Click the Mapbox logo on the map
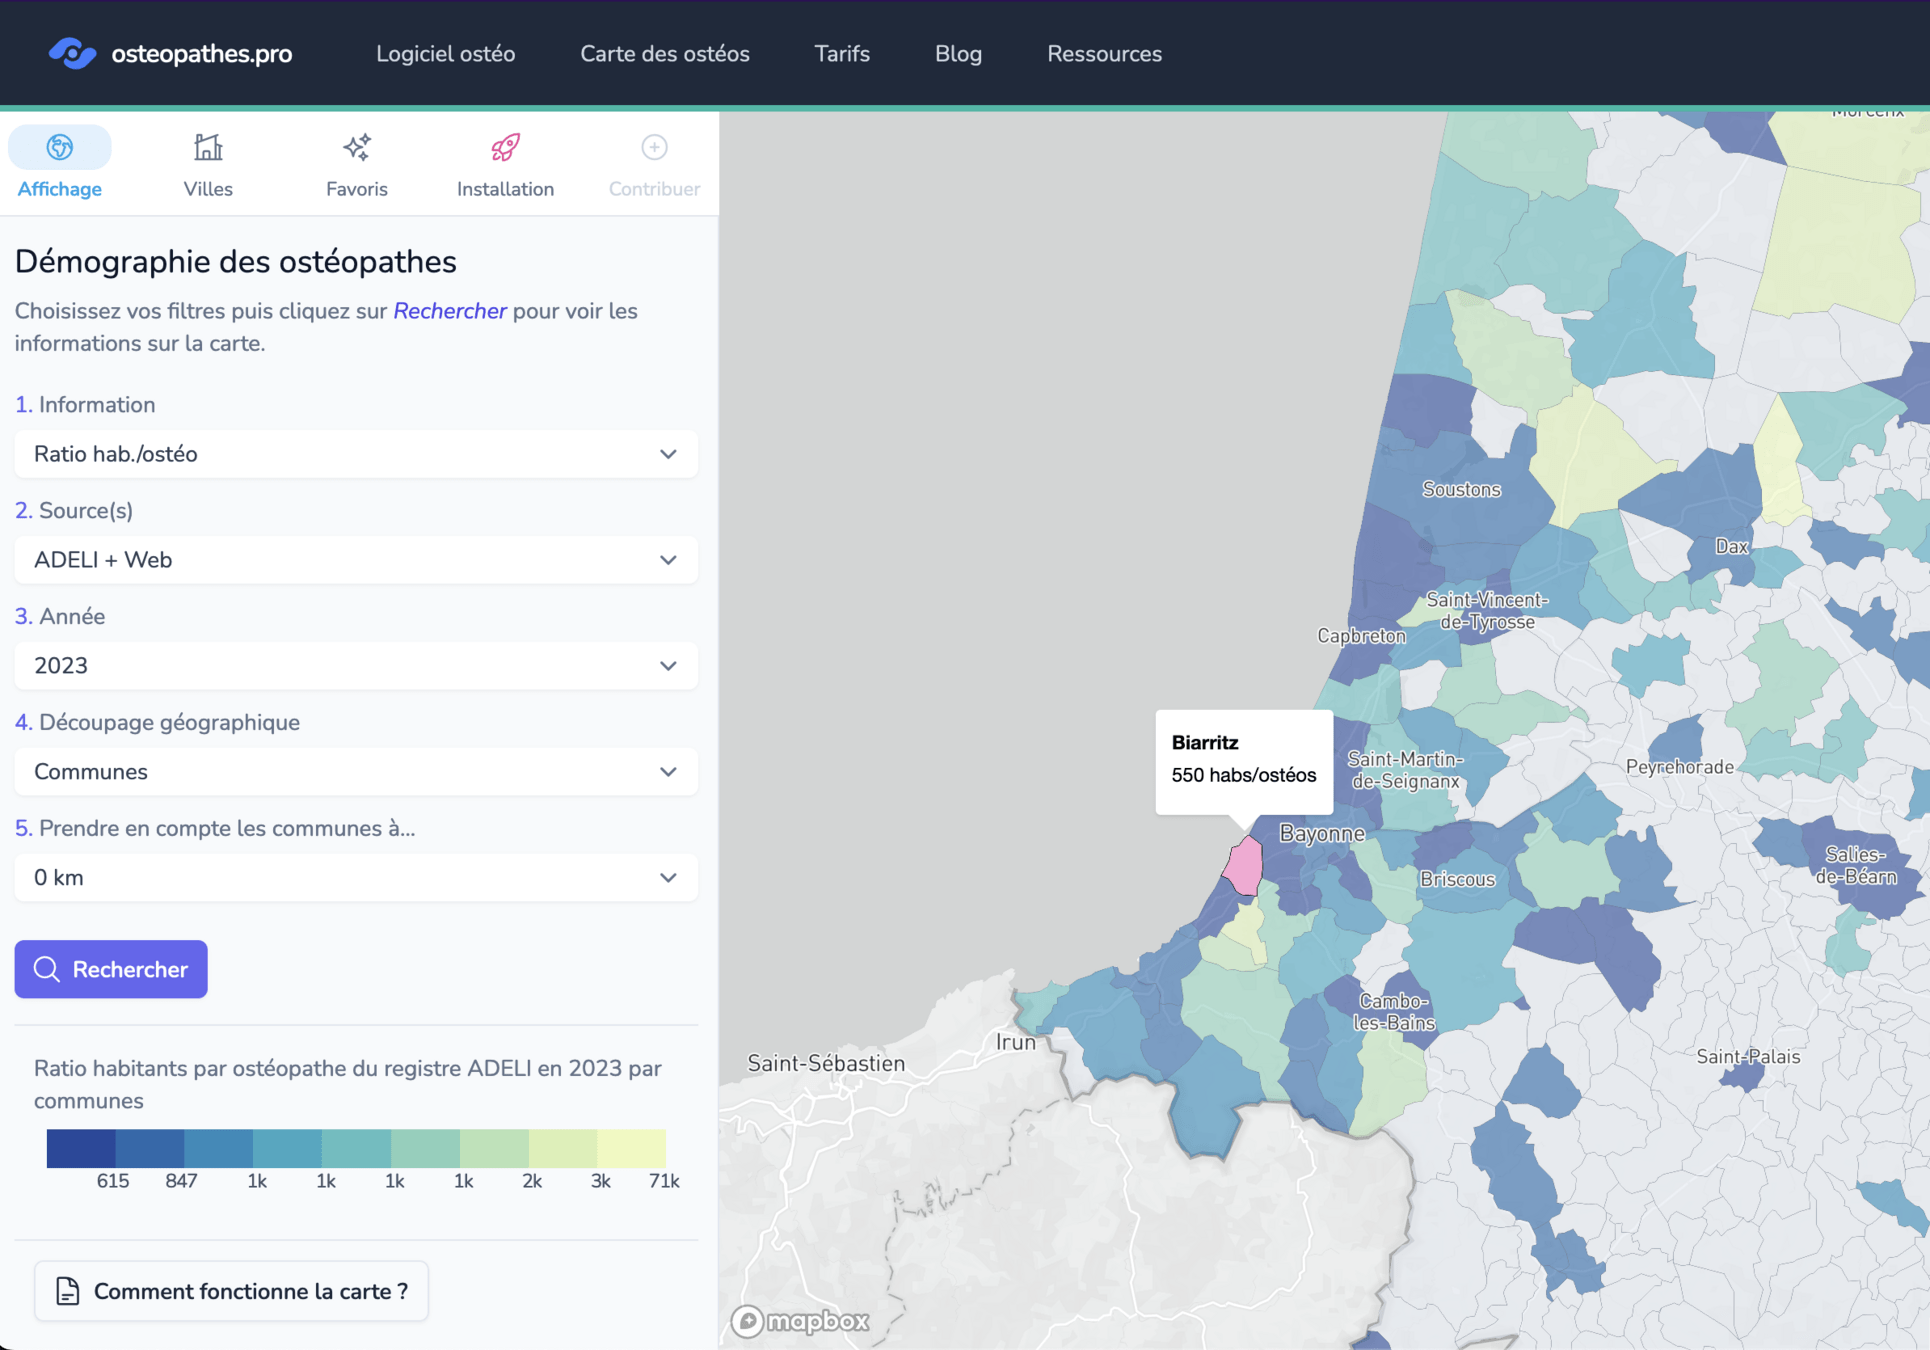 click(x=800, y=1321)
